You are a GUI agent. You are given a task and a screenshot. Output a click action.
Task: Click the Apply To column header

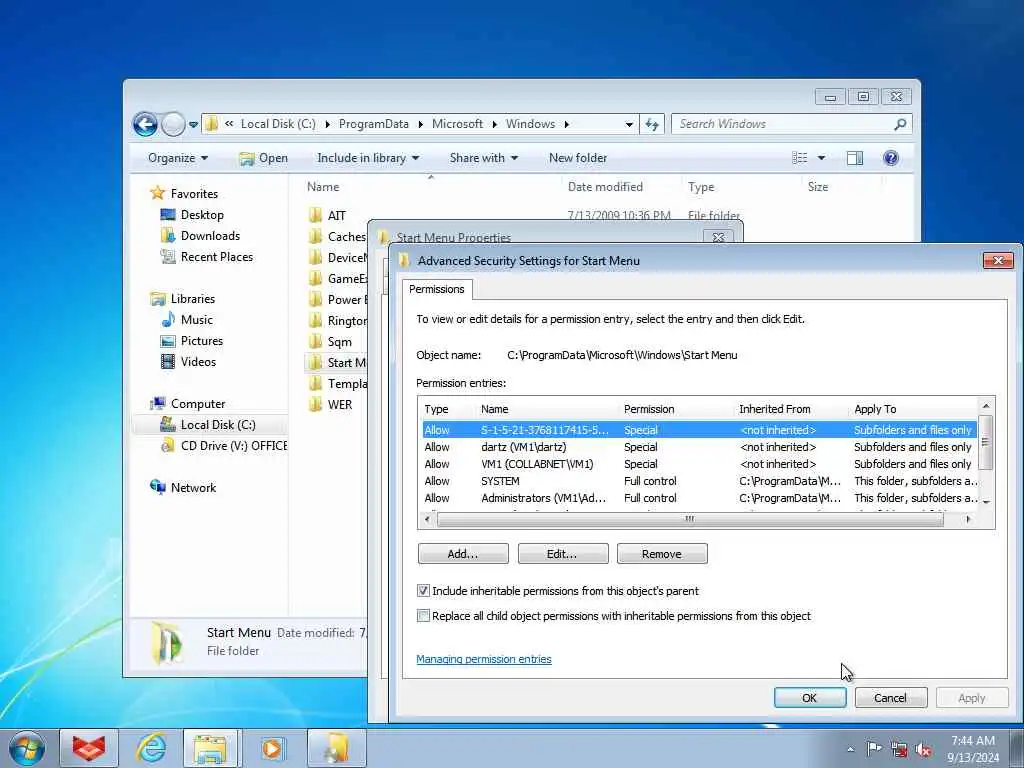click(875, 409)
